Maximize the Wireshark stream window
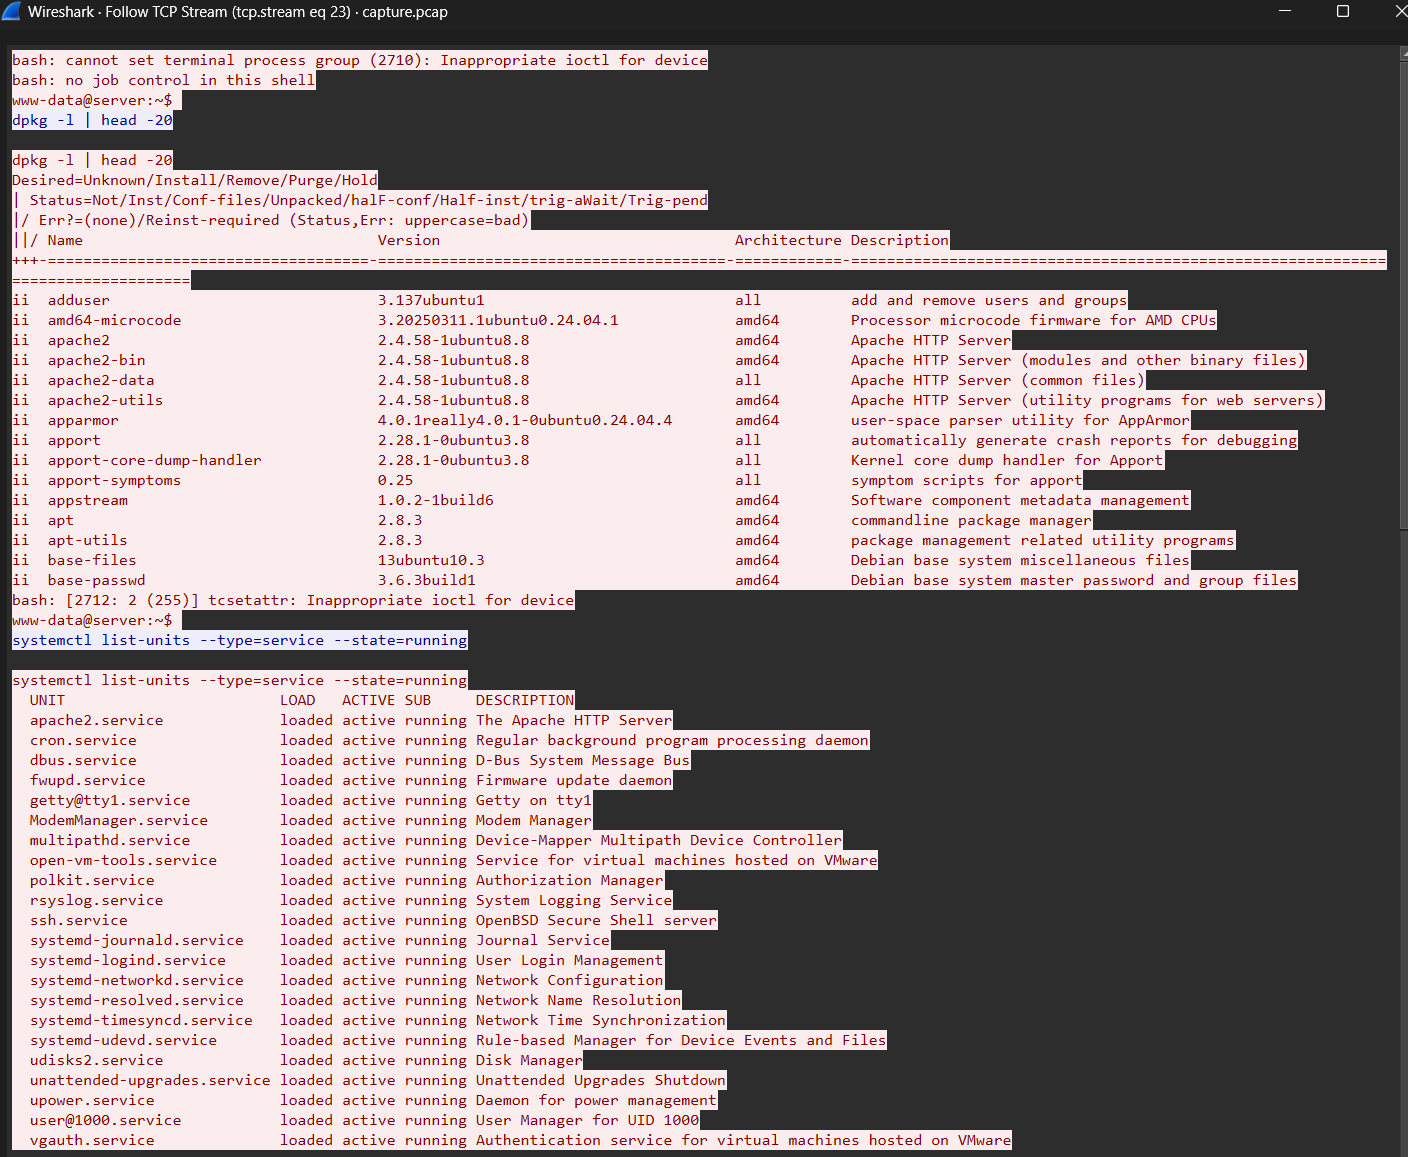1408x1157 pixels. [x=1343, y=11]
